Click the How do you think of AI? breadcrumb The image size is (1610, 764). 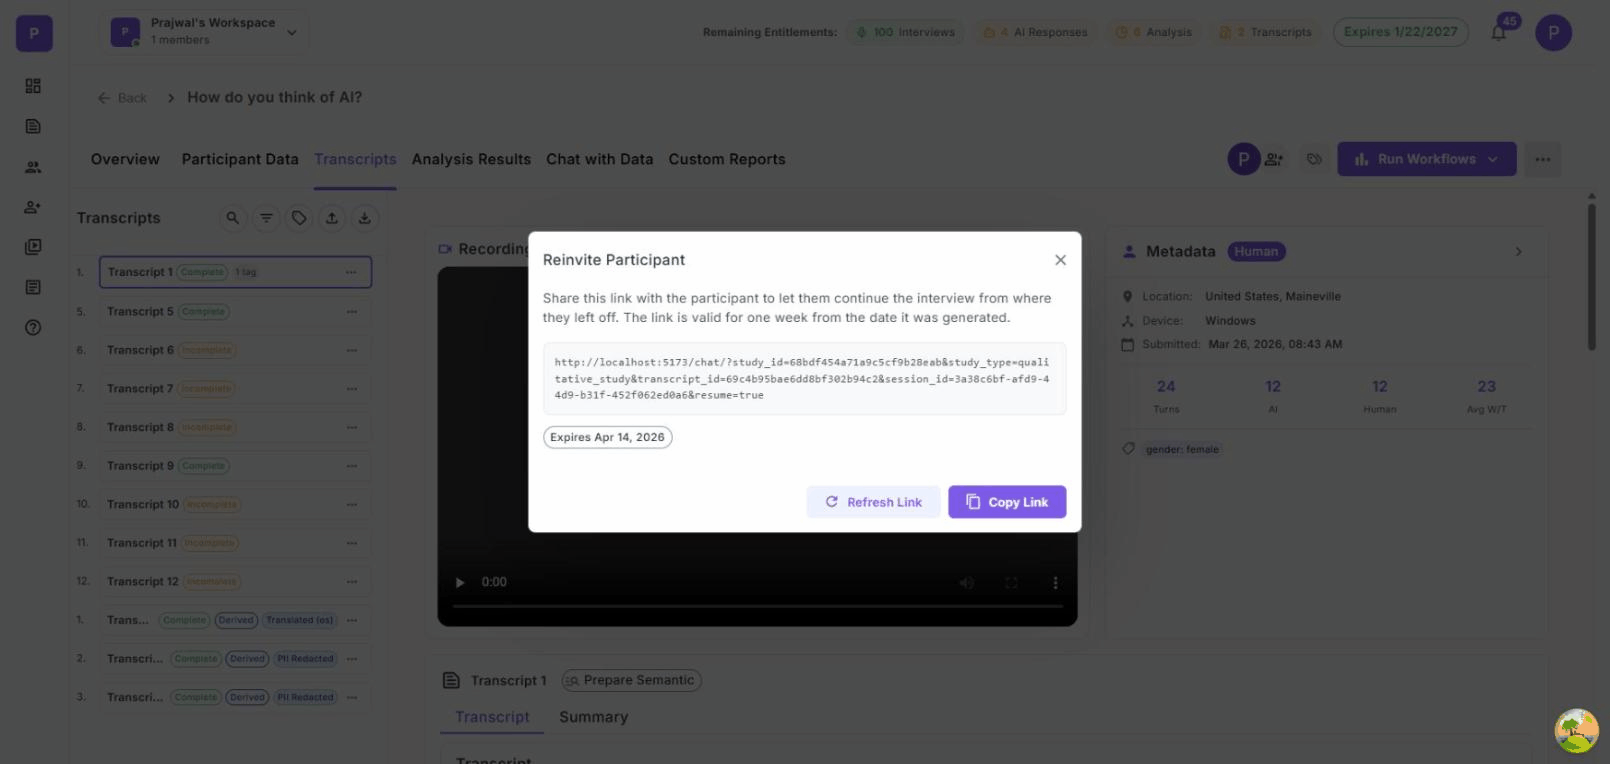click(x=275, y=97)
